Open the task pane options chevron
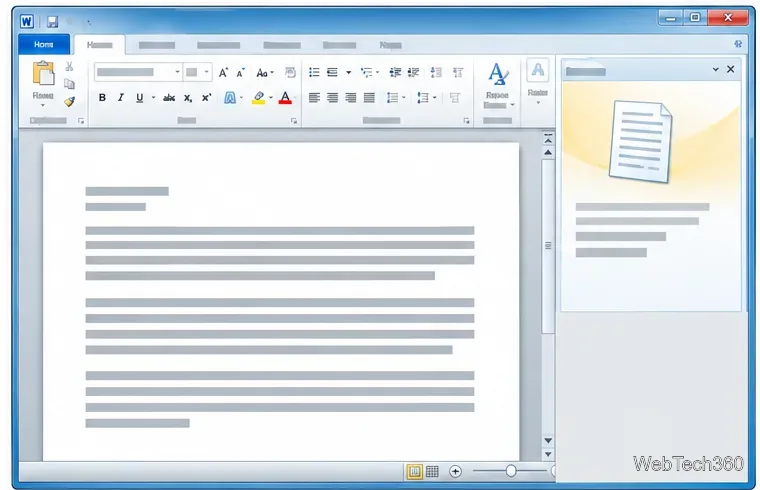Screen dimensions: 760x490 [x=715, y=69]
